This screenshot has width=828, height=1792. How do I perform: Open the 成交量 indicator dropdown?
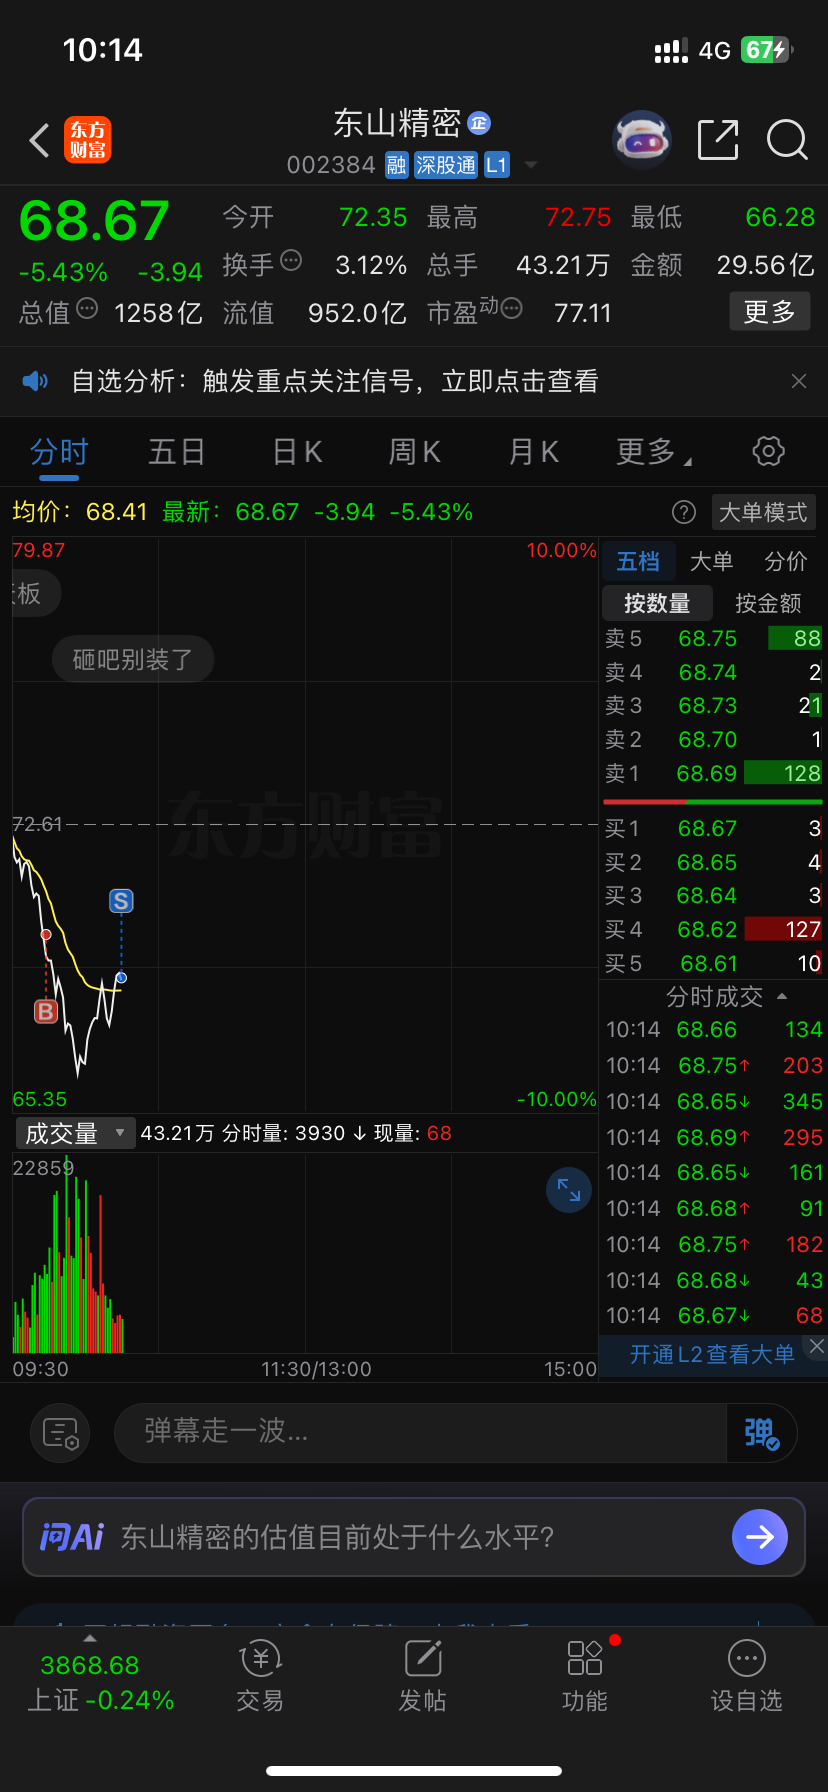tap(75, 1133)
